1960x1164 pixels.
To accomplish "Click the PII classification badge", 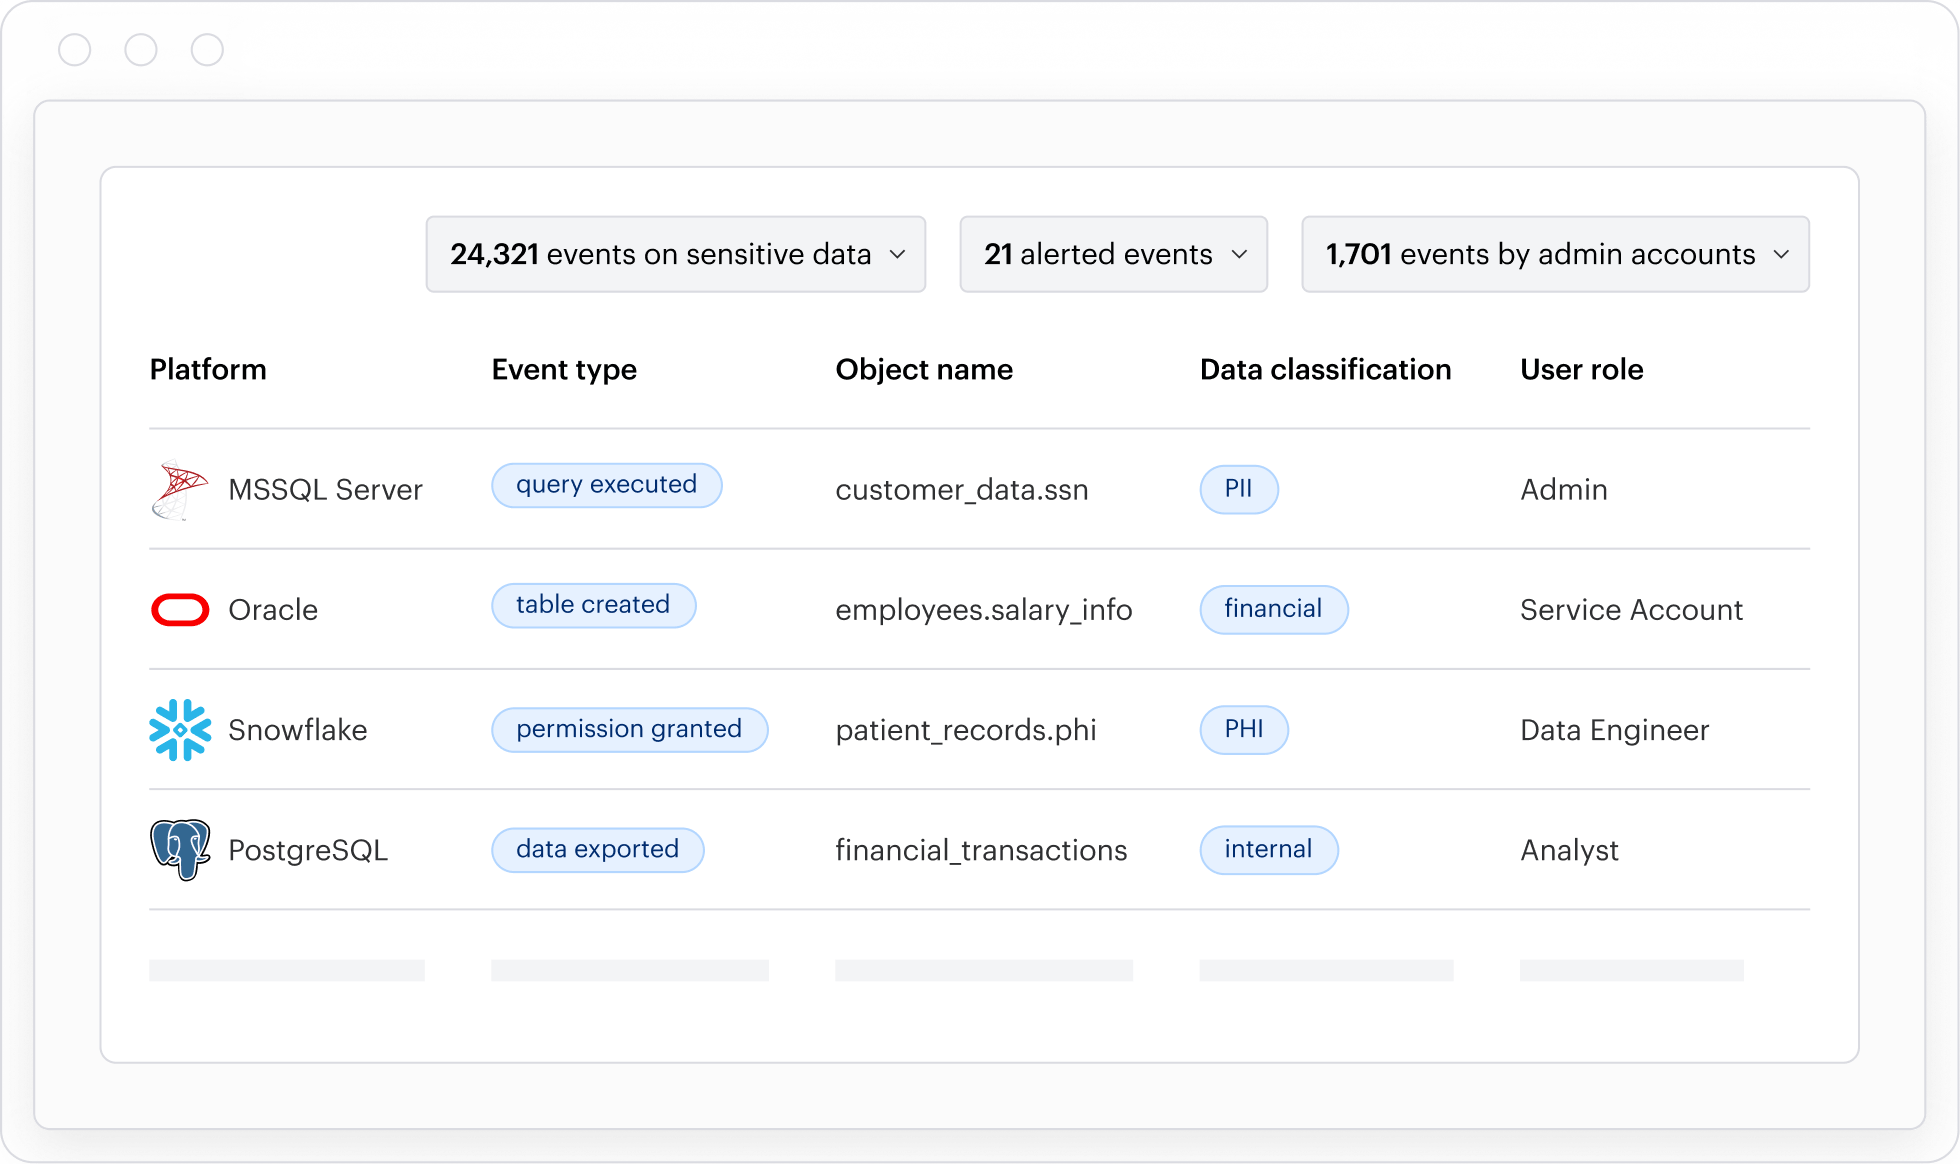I will [1239, 489].
